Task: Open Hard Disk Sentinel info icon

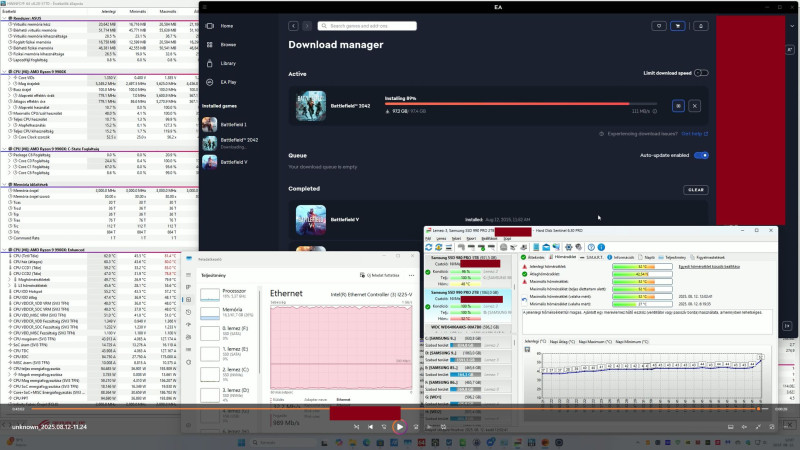Action: pyautogui.click(x=601, y=247)
